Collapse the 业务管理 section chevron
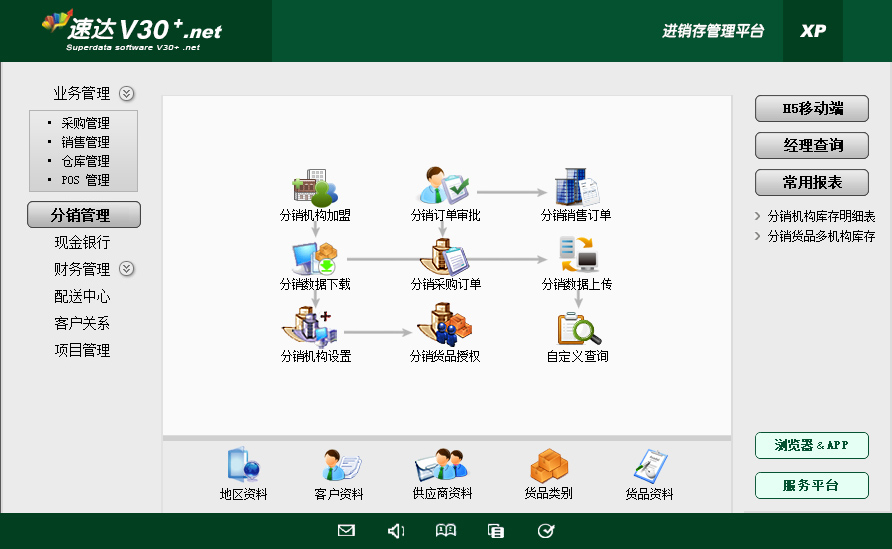 pyautogui.click(x=126, y=94)
